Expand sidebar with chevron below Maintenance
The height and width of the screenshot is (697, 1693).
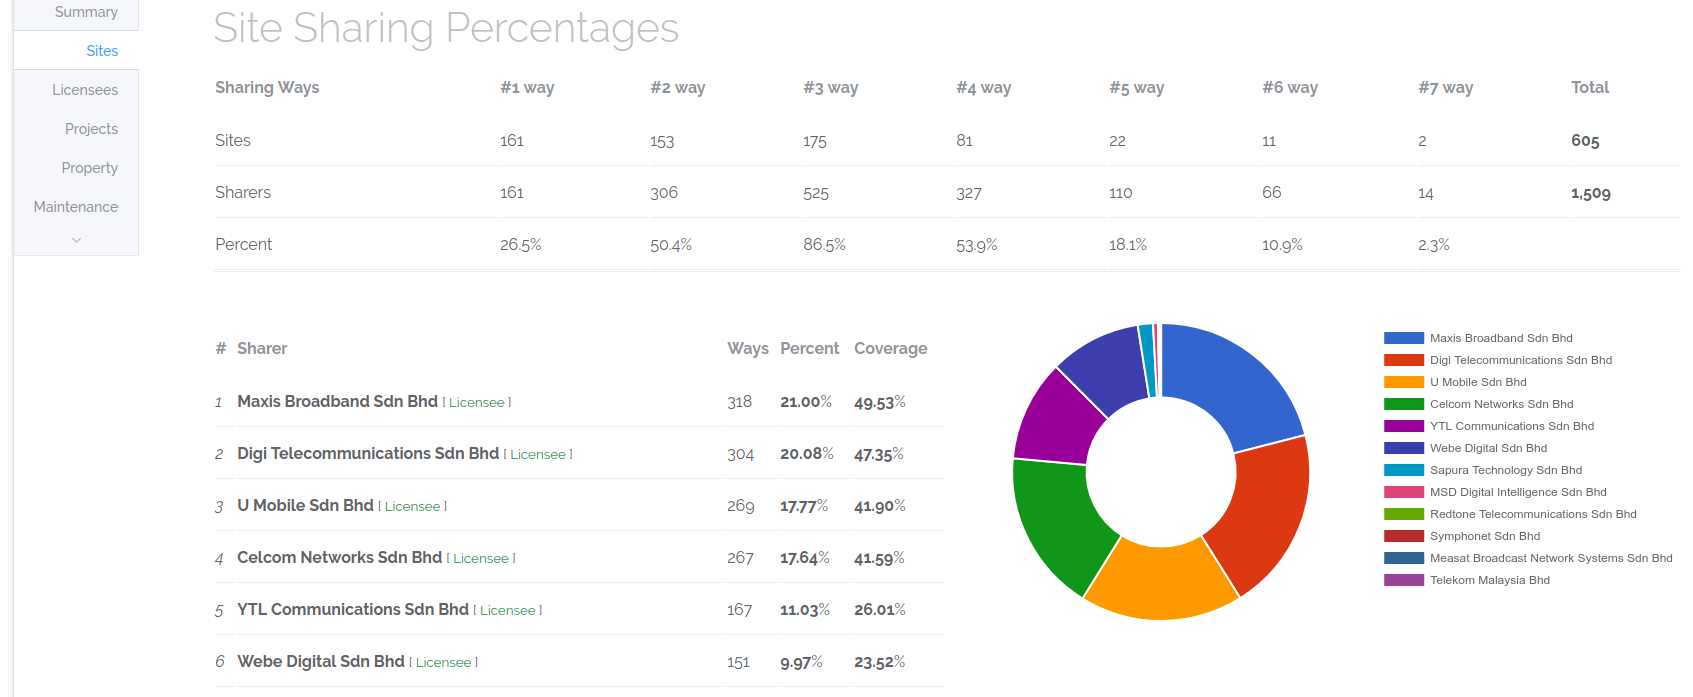pos(76,240)
